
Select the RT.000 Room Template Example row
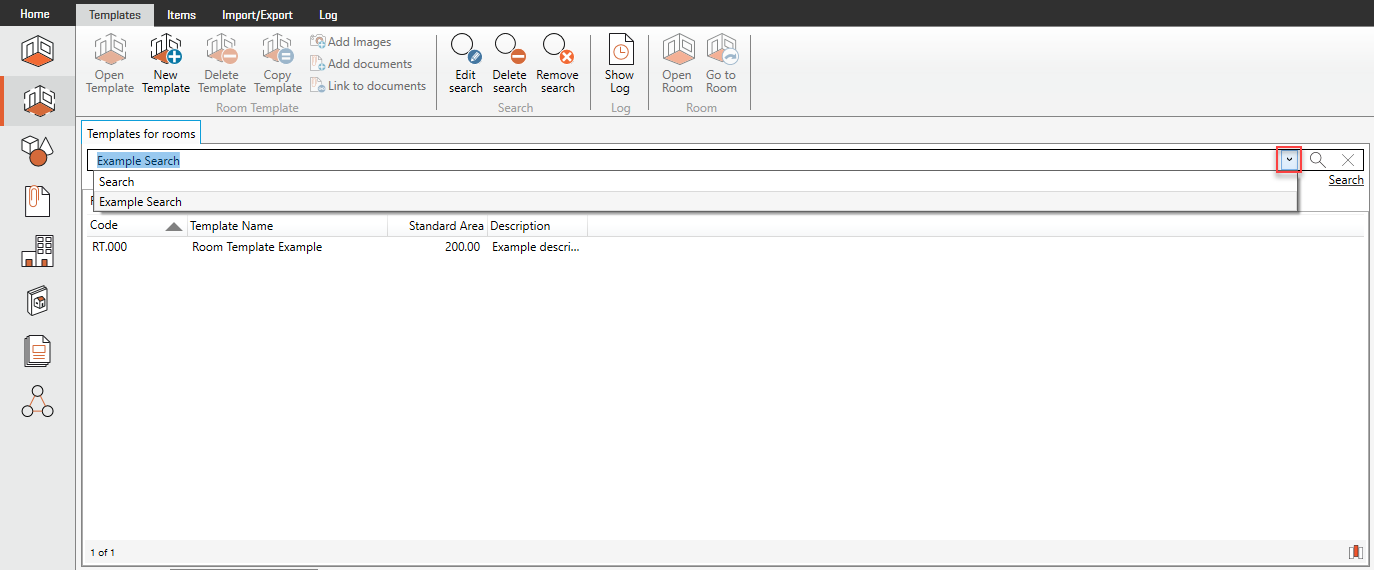(257, 247)
